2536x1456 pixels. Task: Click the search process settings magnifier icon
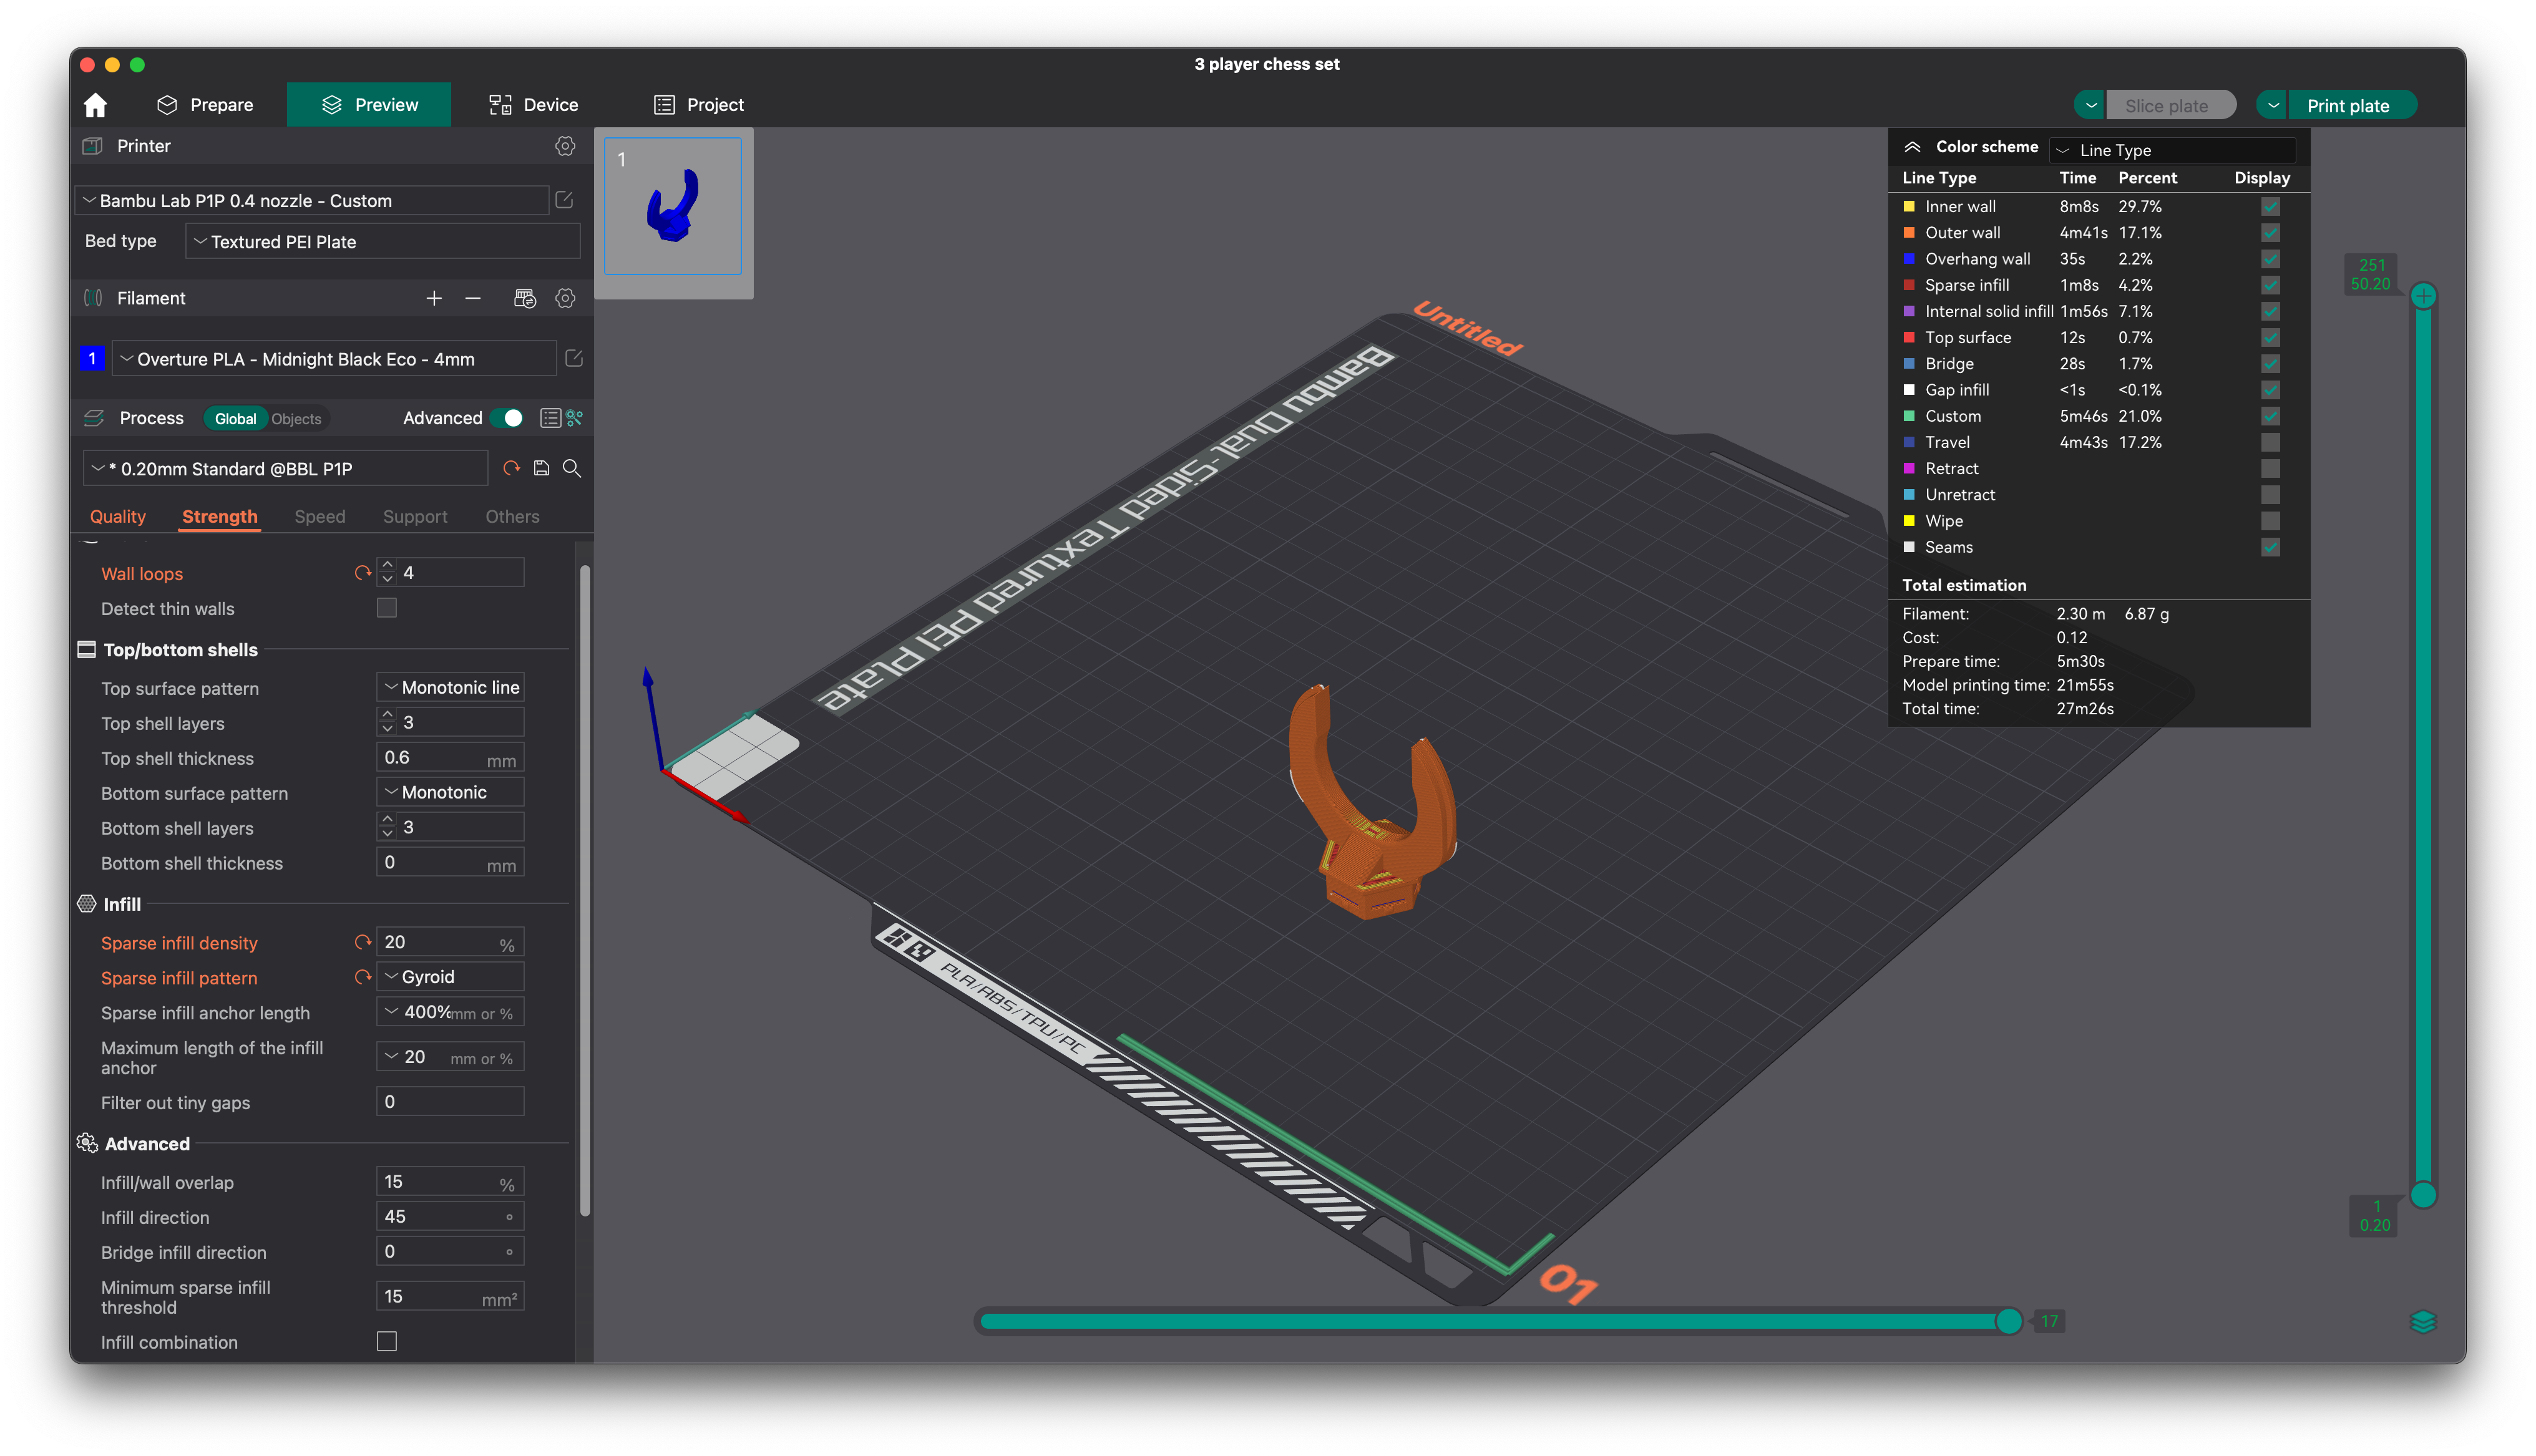click(x=572, y=468)
